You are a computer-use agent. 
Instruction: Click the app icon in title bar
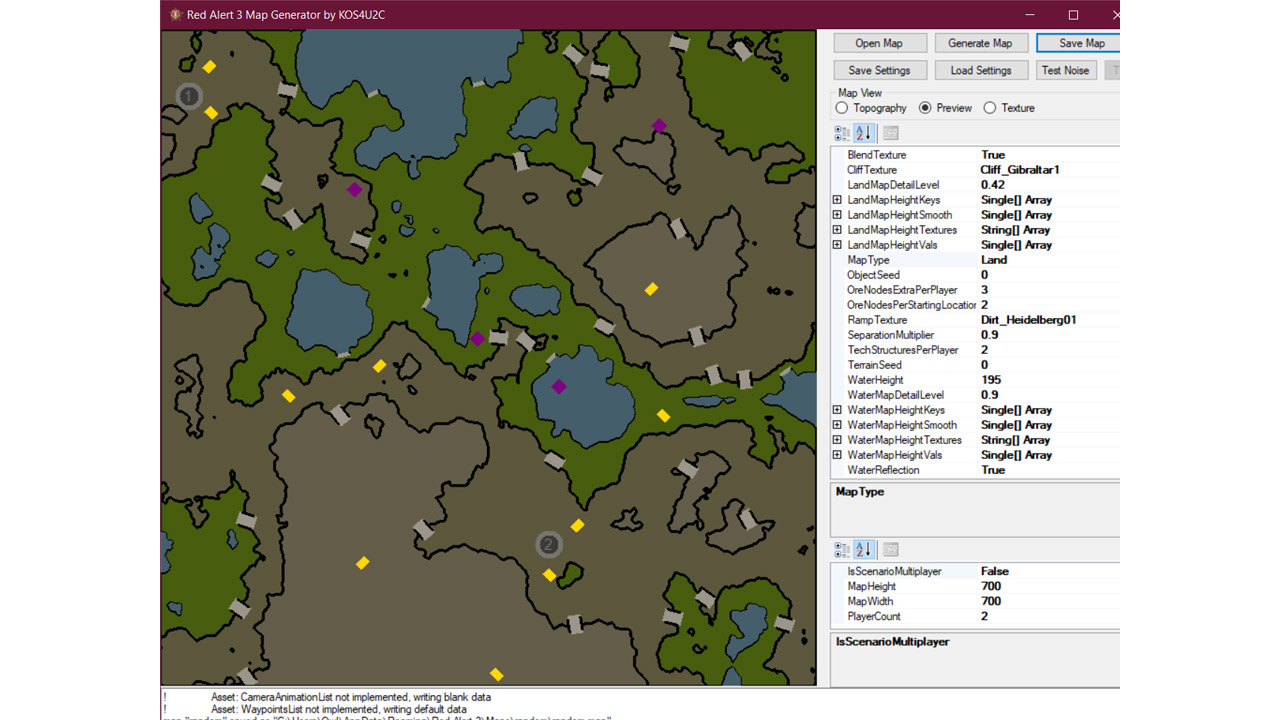click(x=175, y=15)
